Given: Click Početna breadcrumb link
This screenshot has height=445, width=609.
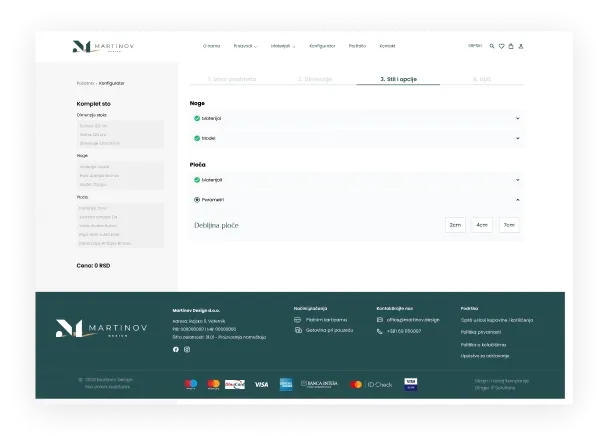Looking at the screenshot, I should (85, 83).
